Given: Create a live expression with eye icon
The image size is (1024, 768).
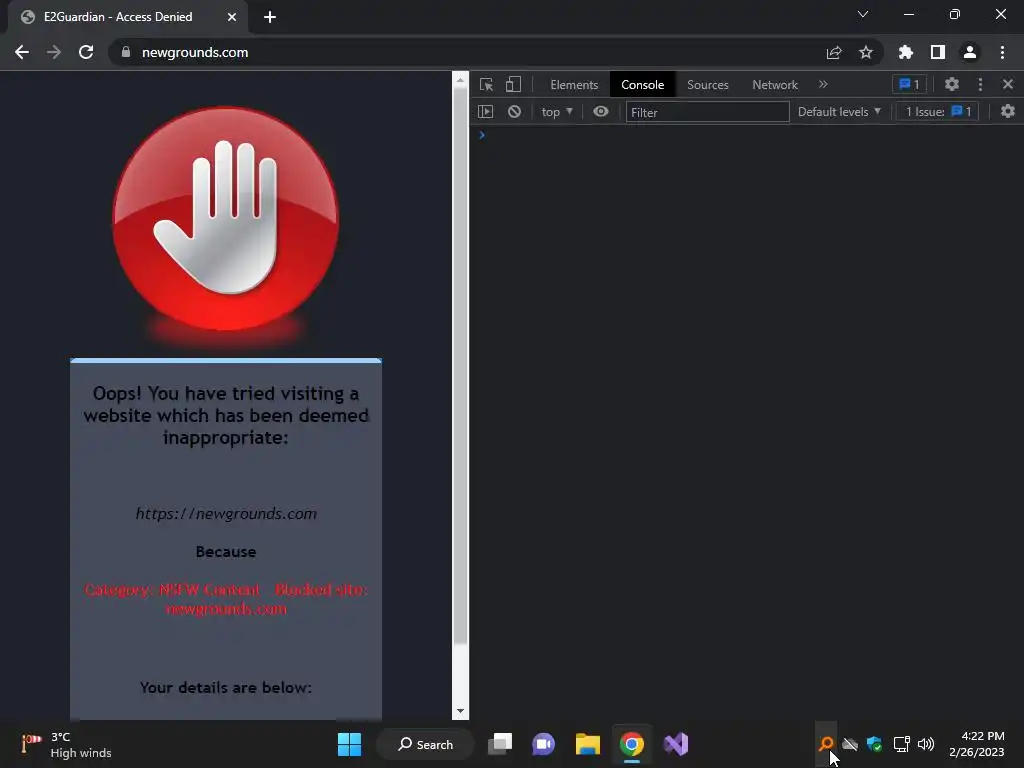Looking at the screenshot, I should [601, 112].
